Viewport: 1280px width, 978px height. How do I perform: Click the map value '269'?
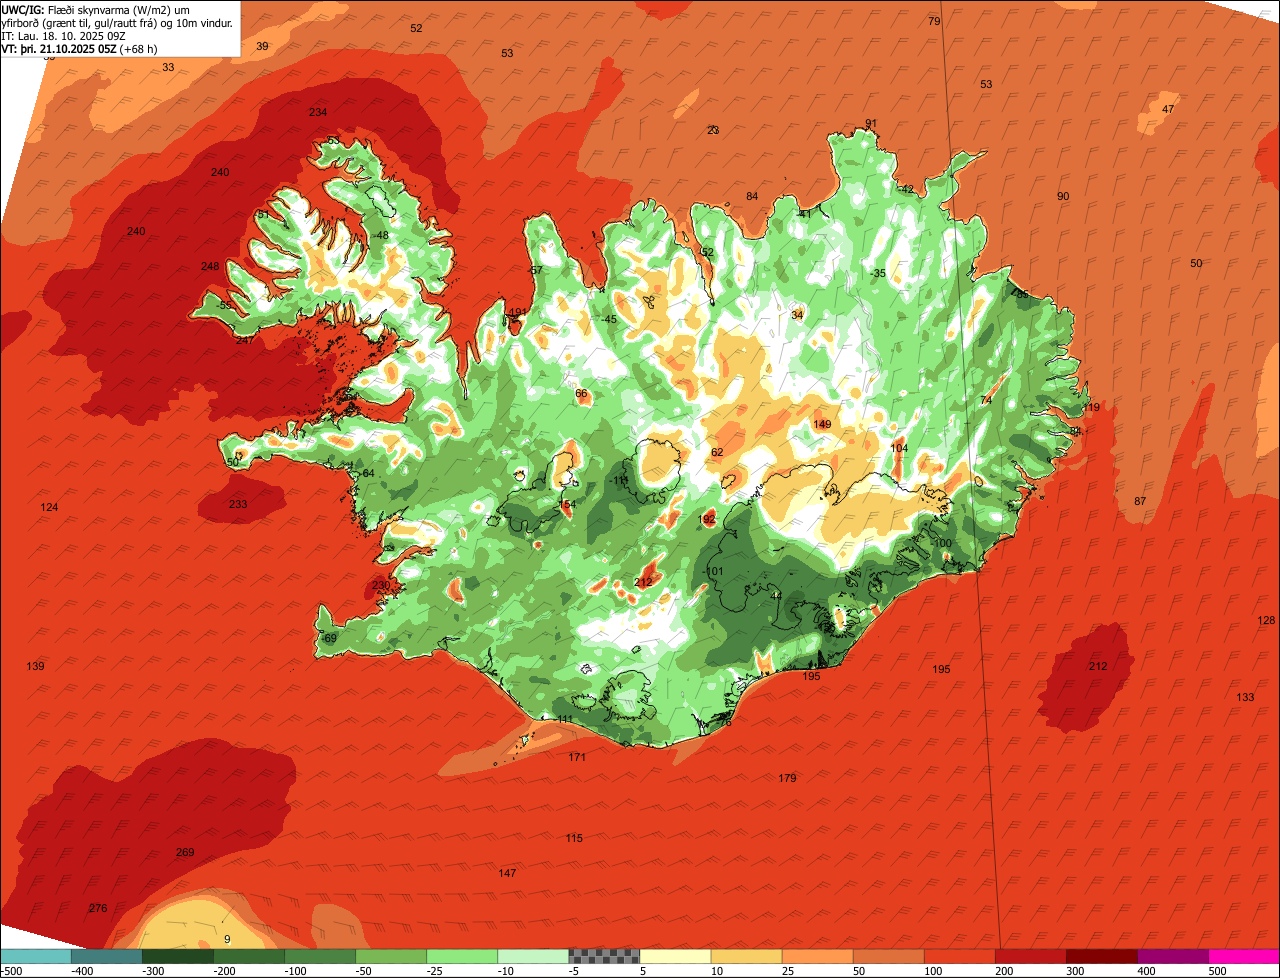click(x=185, y=852)
